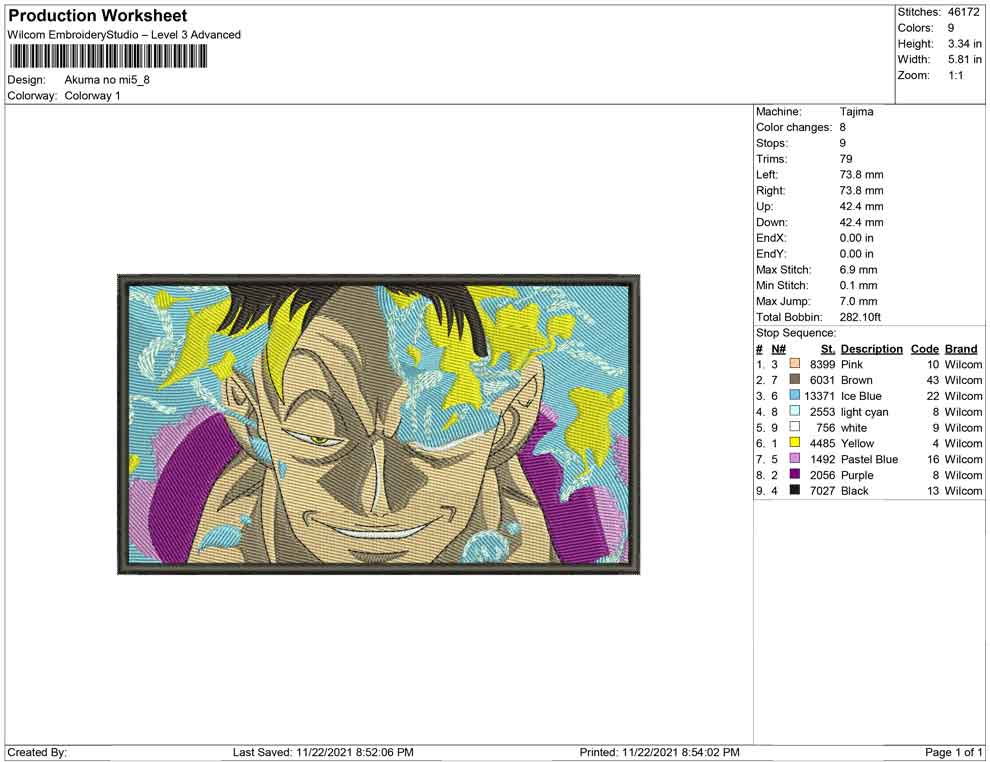Screen dimensions: 990x762
Task: Click the 'Description' column header
Action: (x=871, y=348)
